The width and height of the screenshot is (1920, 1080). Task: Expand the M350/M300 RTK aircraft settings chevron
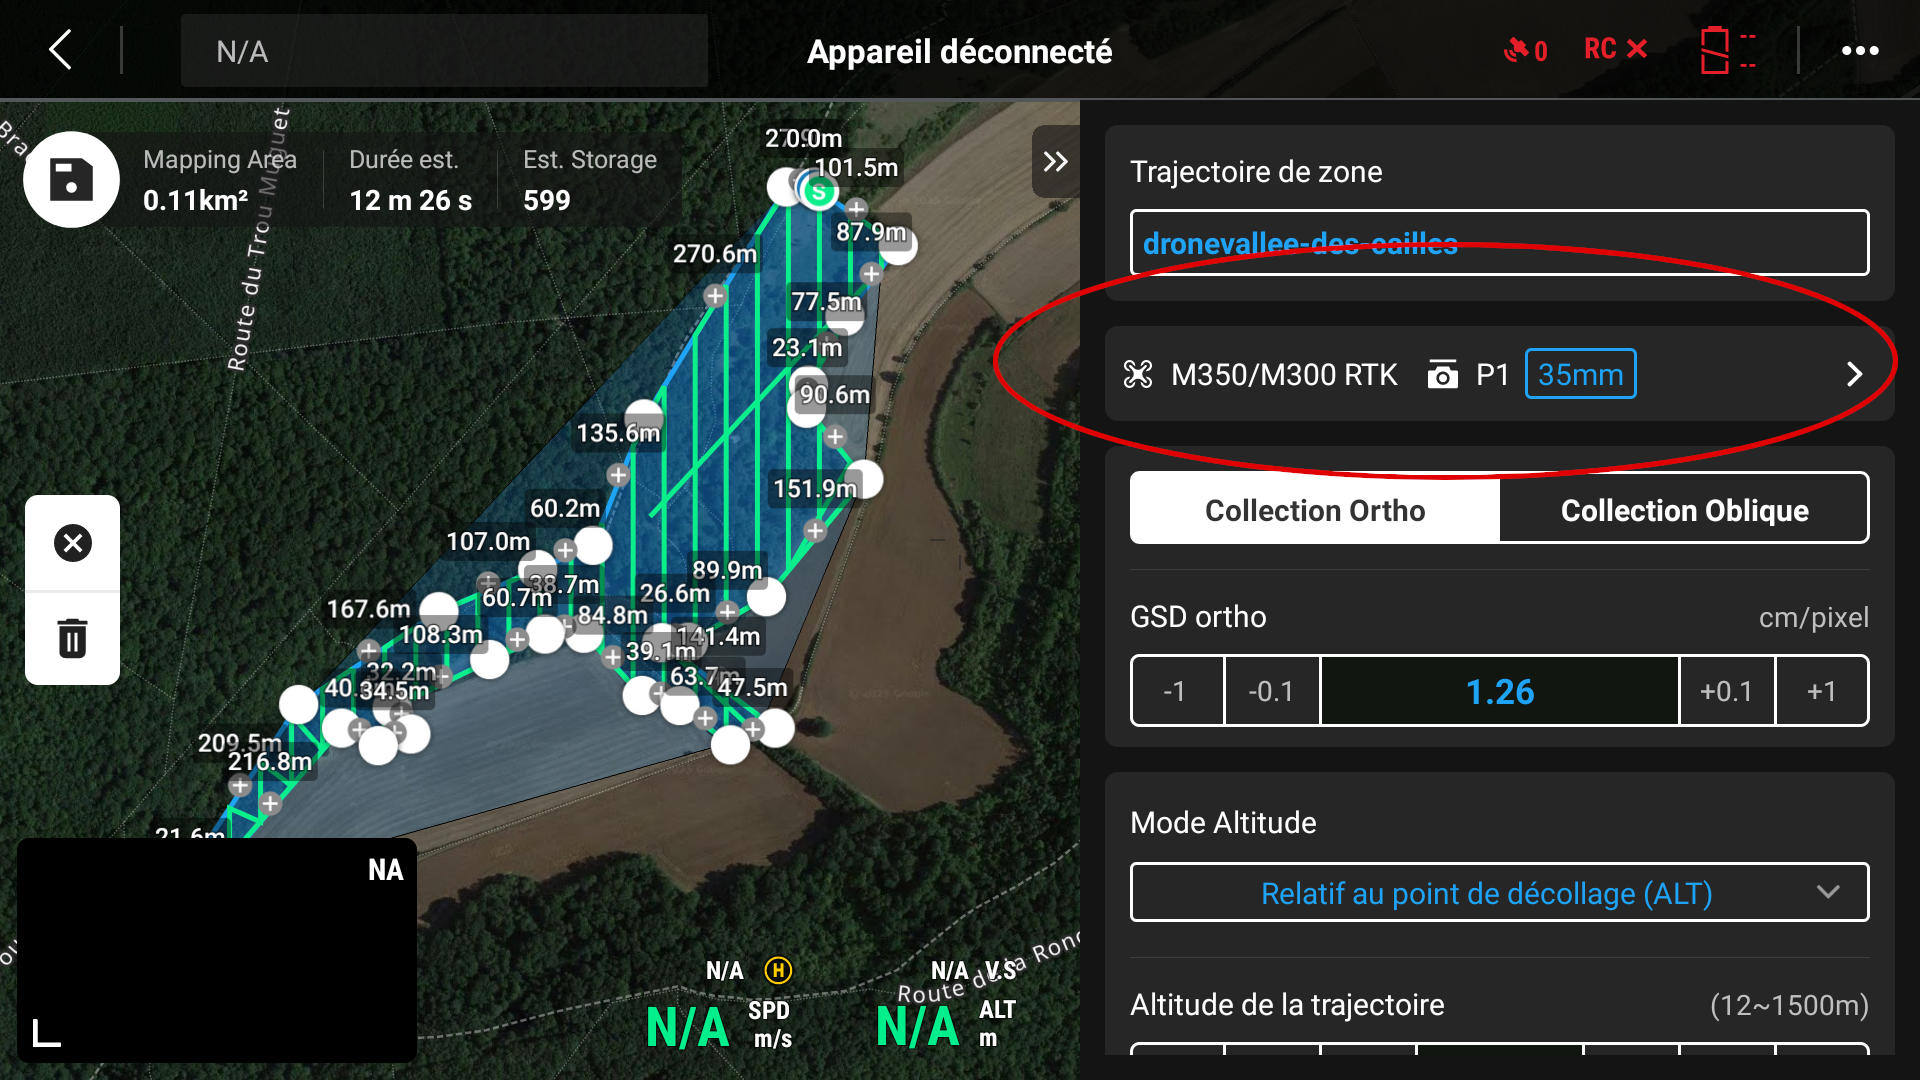1854,374
